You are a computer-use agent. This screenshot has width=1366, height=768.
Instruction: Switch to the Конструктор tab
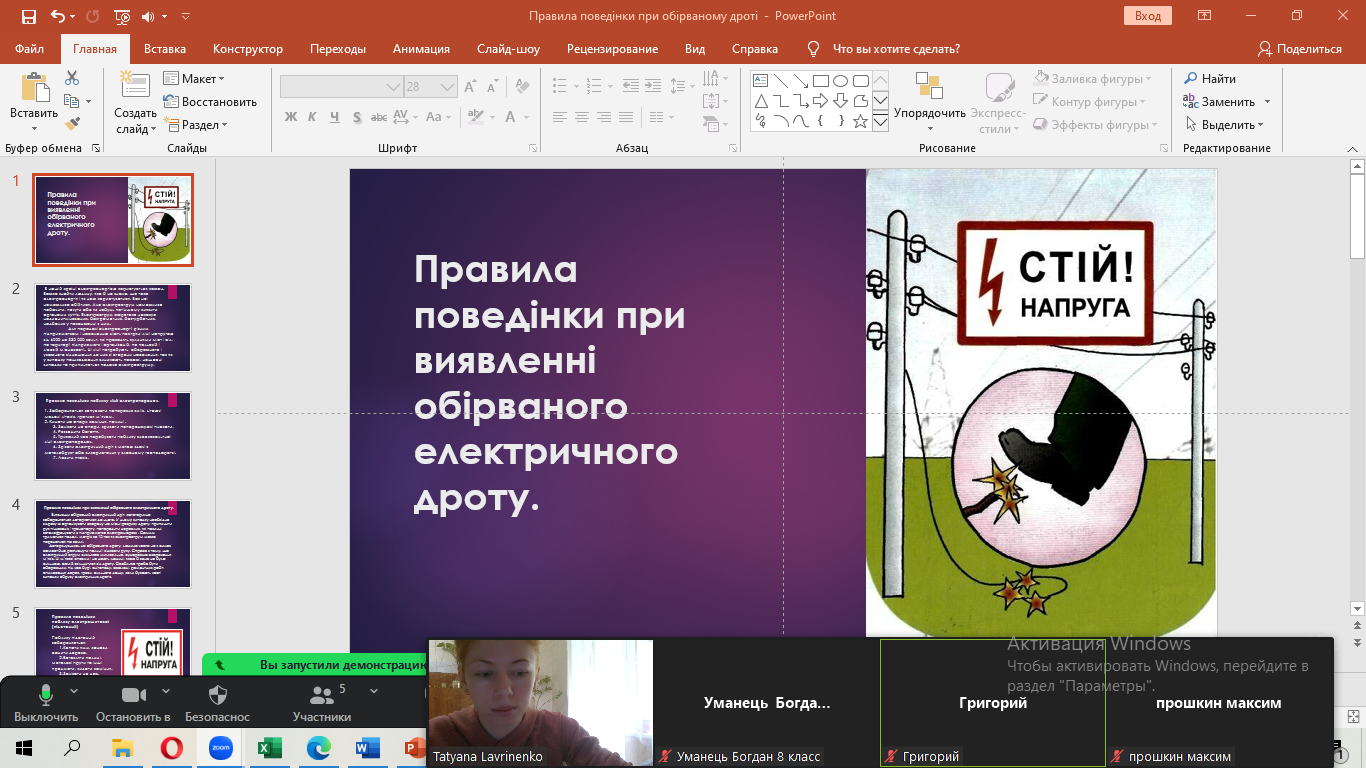point(248,49)
